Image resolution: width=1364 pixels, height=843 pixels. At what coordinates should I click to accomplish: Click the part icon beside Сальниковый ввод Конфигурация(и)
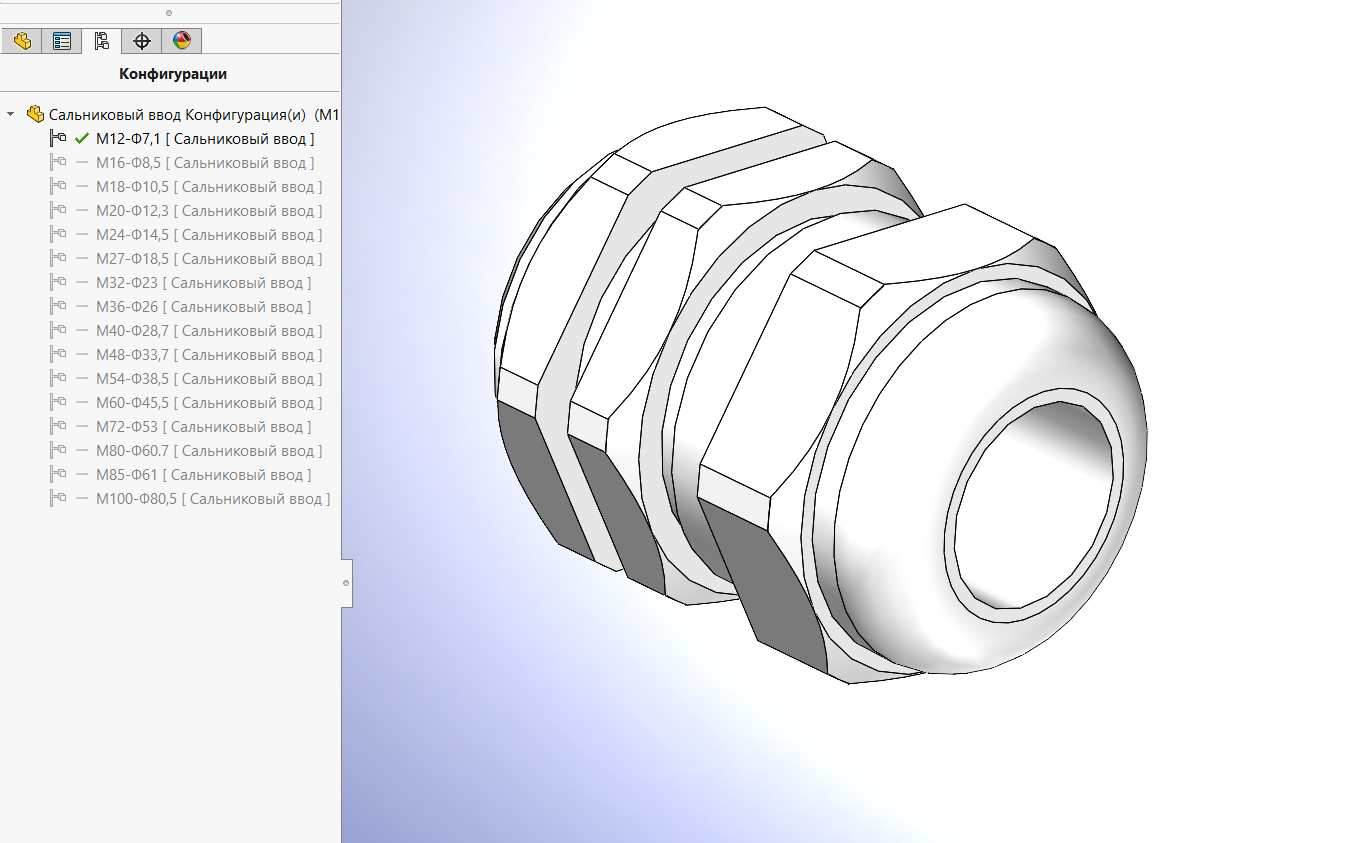[35, 114]
